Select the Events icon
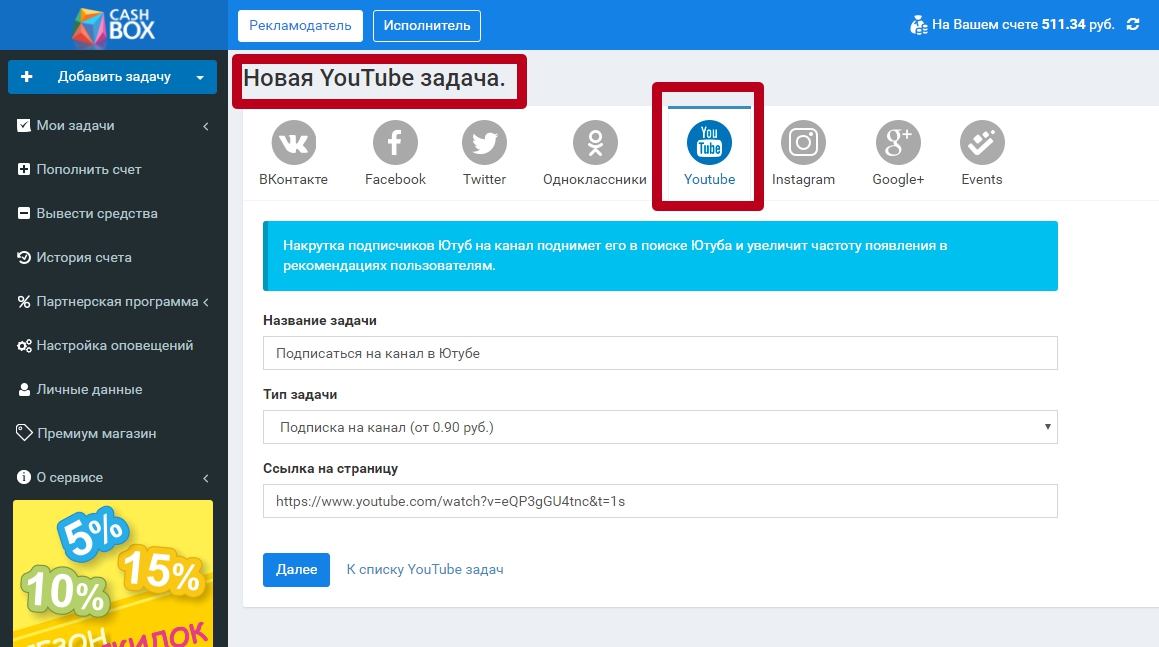 982,143
